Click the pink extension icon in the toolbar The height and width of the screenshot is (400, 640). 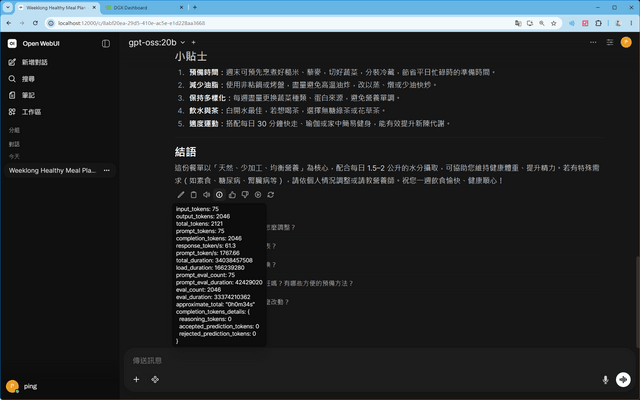585,23
